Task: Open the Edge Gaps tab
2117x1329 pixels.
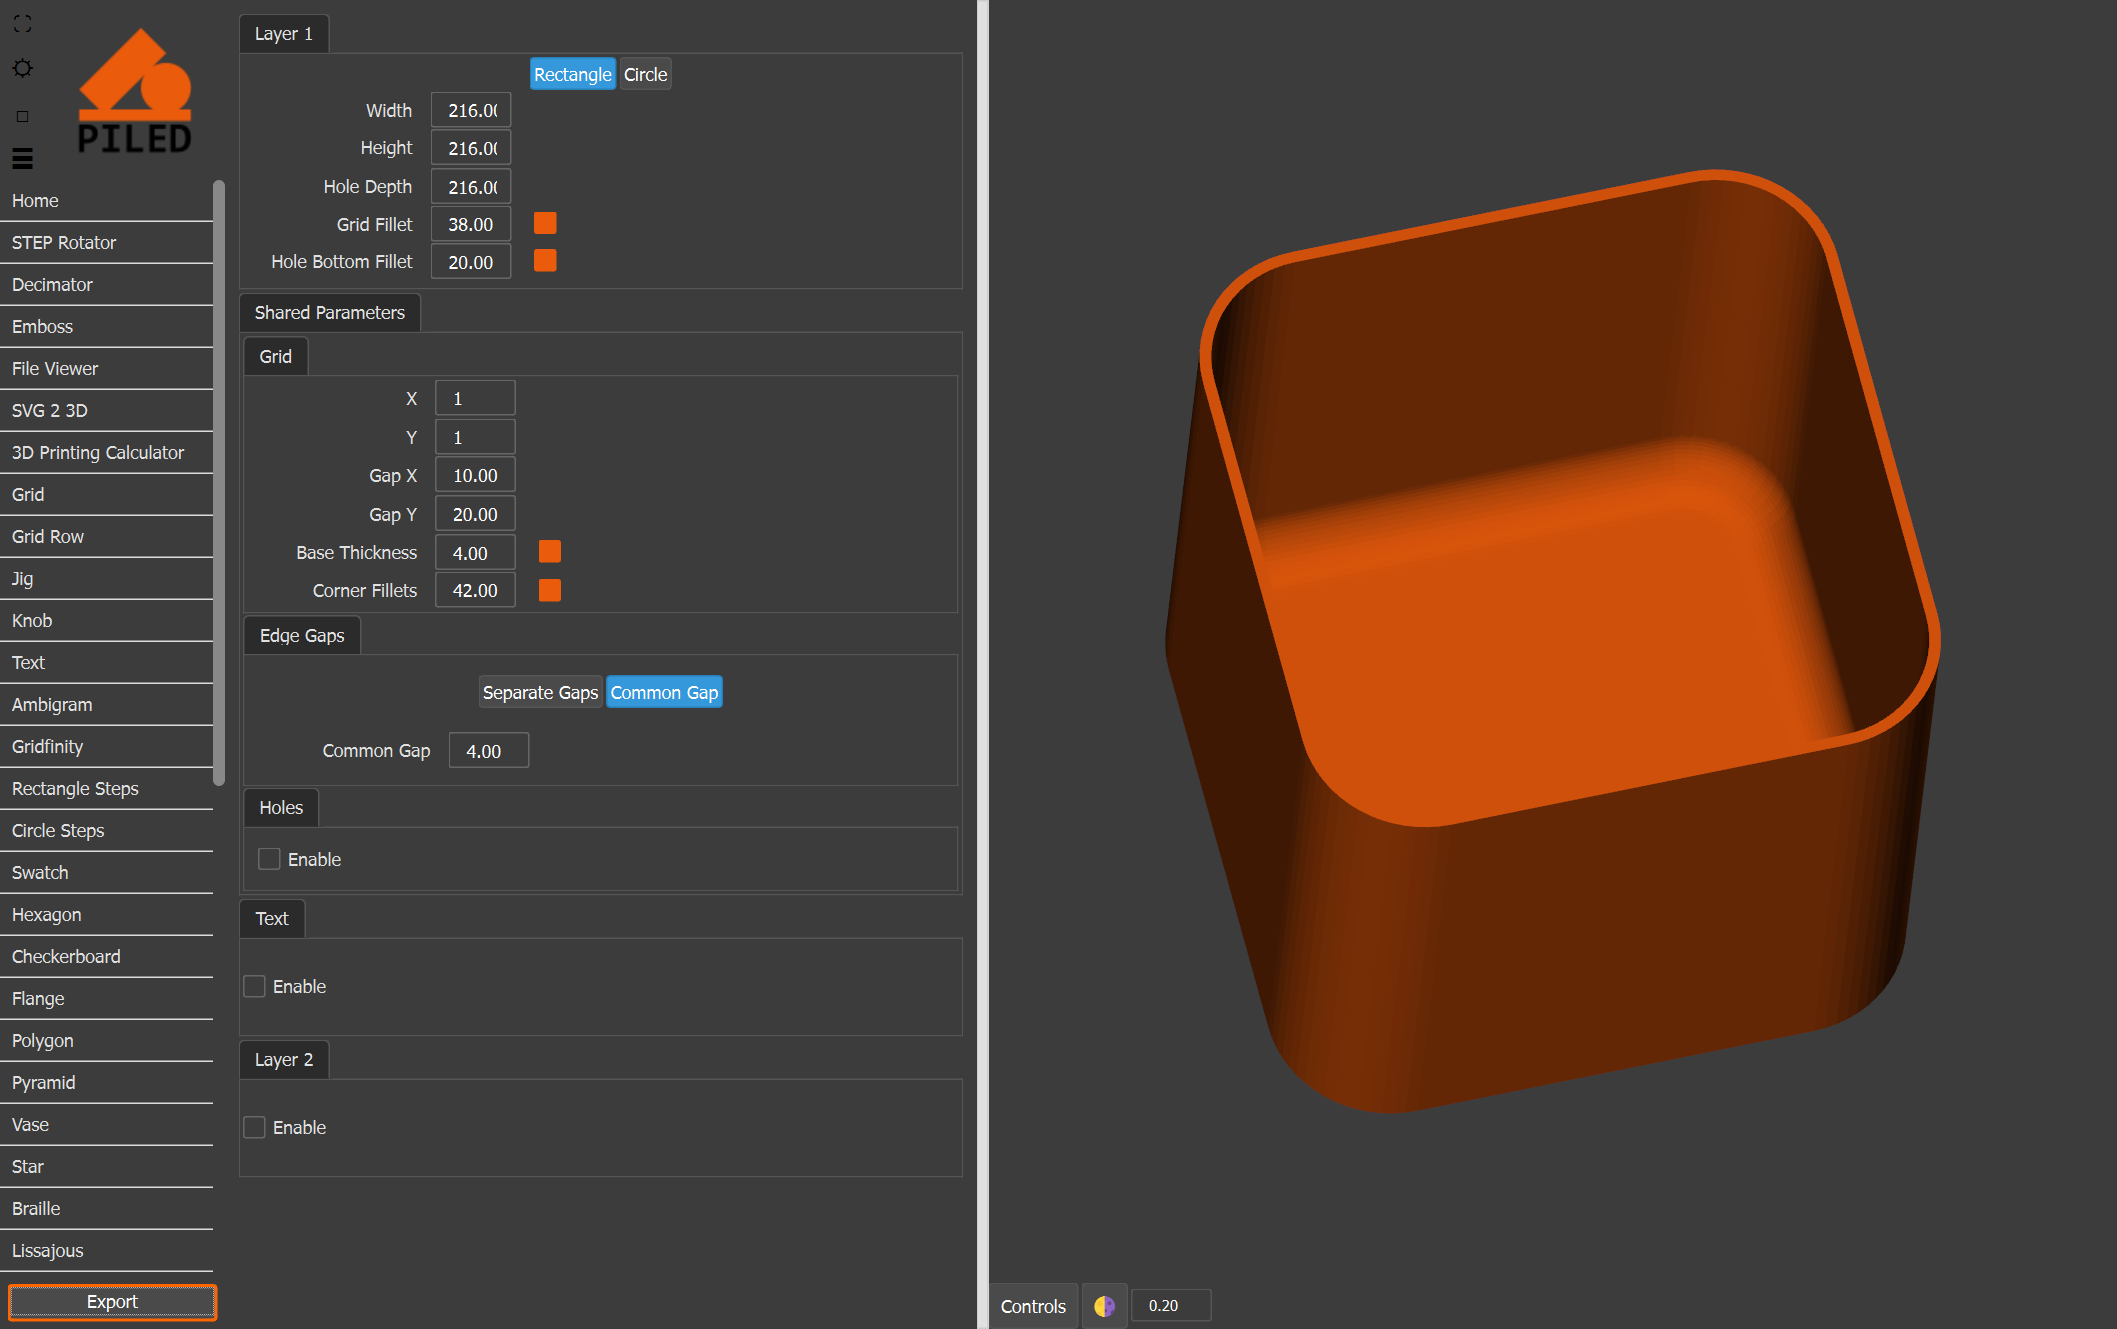Action: 302,636
